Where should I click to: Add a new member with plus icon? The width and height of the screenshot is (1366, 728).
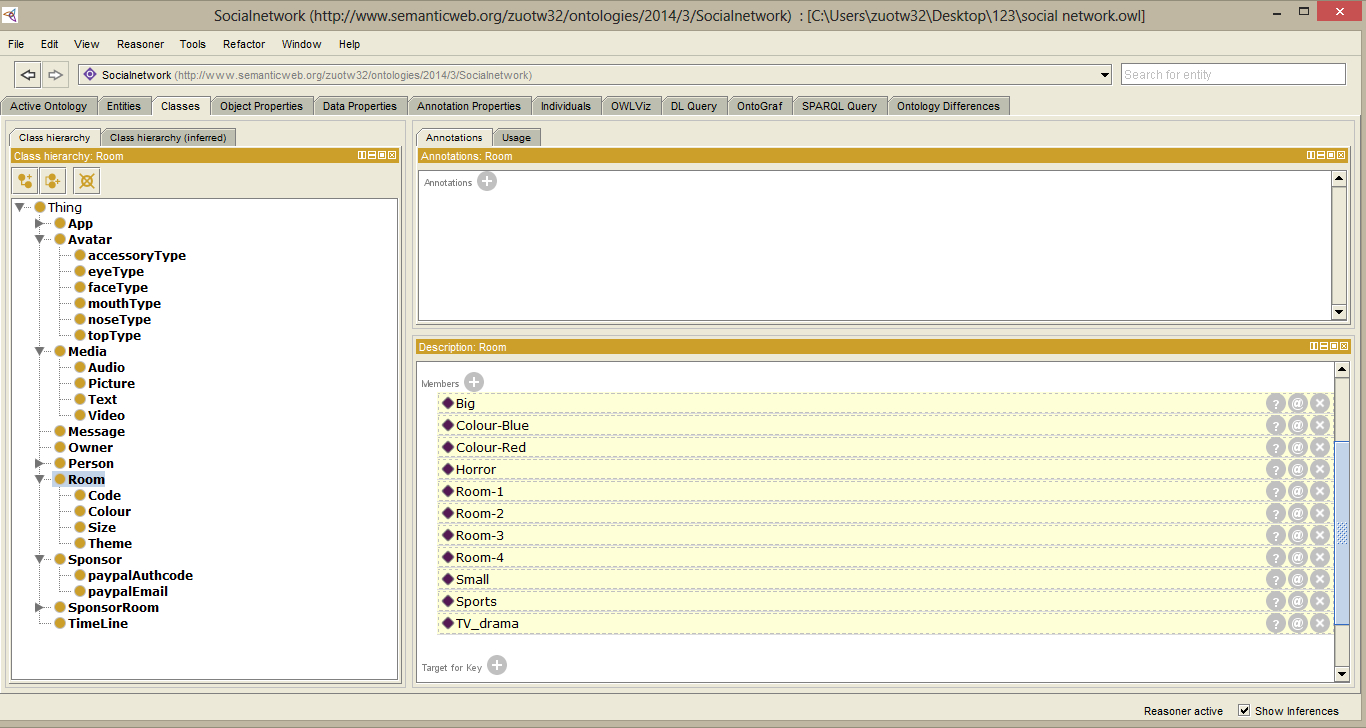point(474,382)
